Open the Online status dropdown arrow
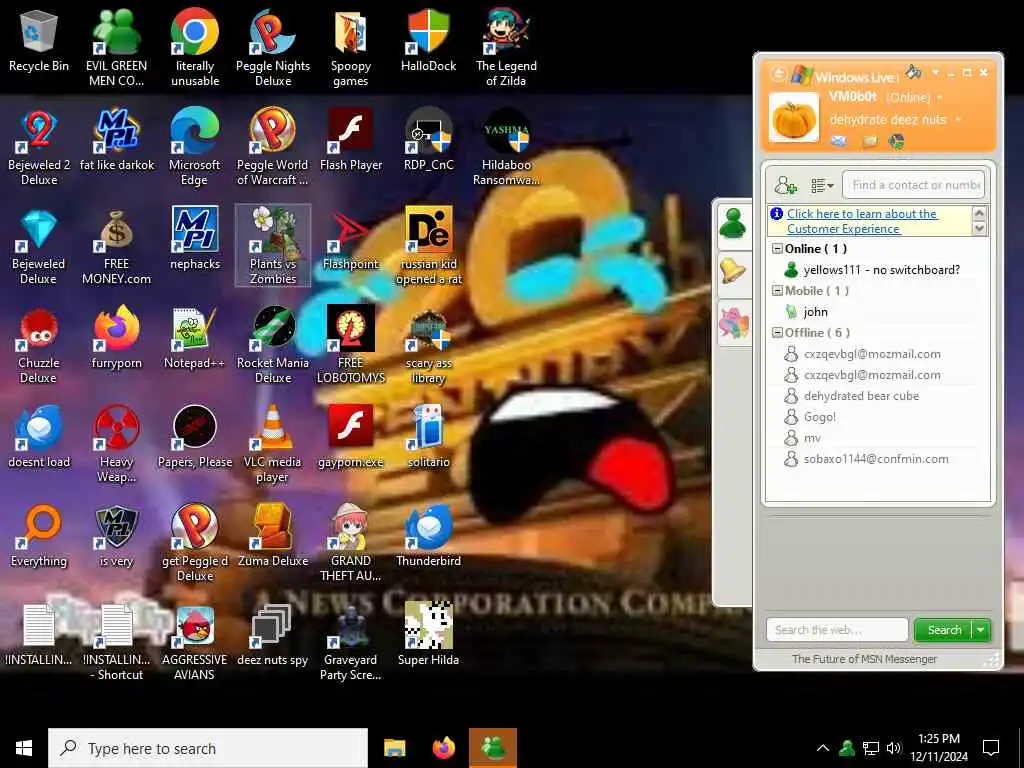 pyautogui.click(x=940, y=98)
